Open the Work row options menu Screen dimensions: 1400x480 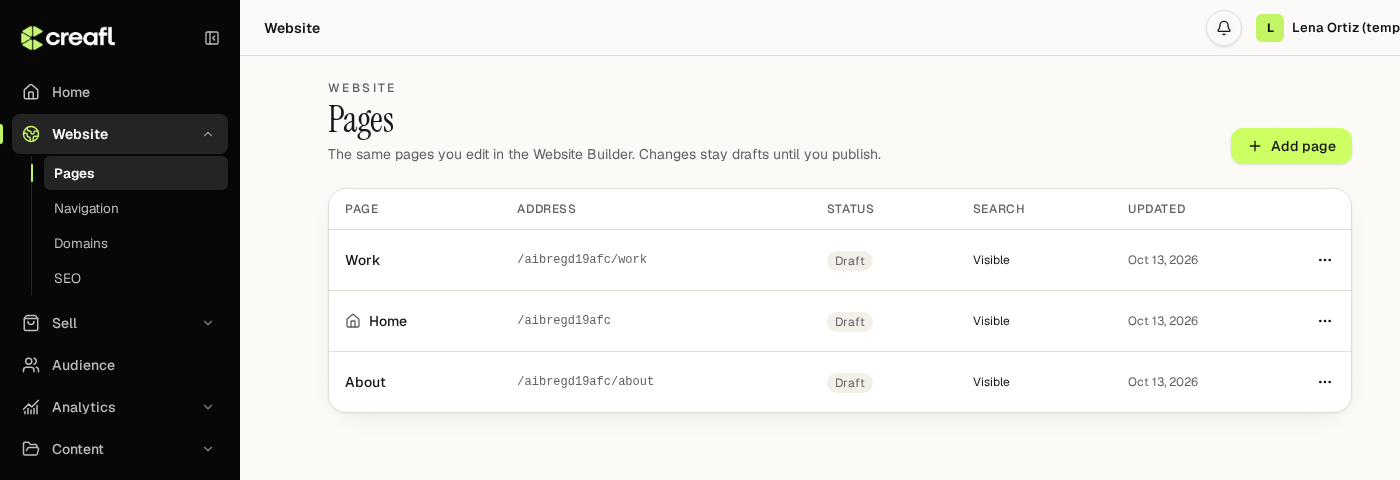click(1325, 260)
